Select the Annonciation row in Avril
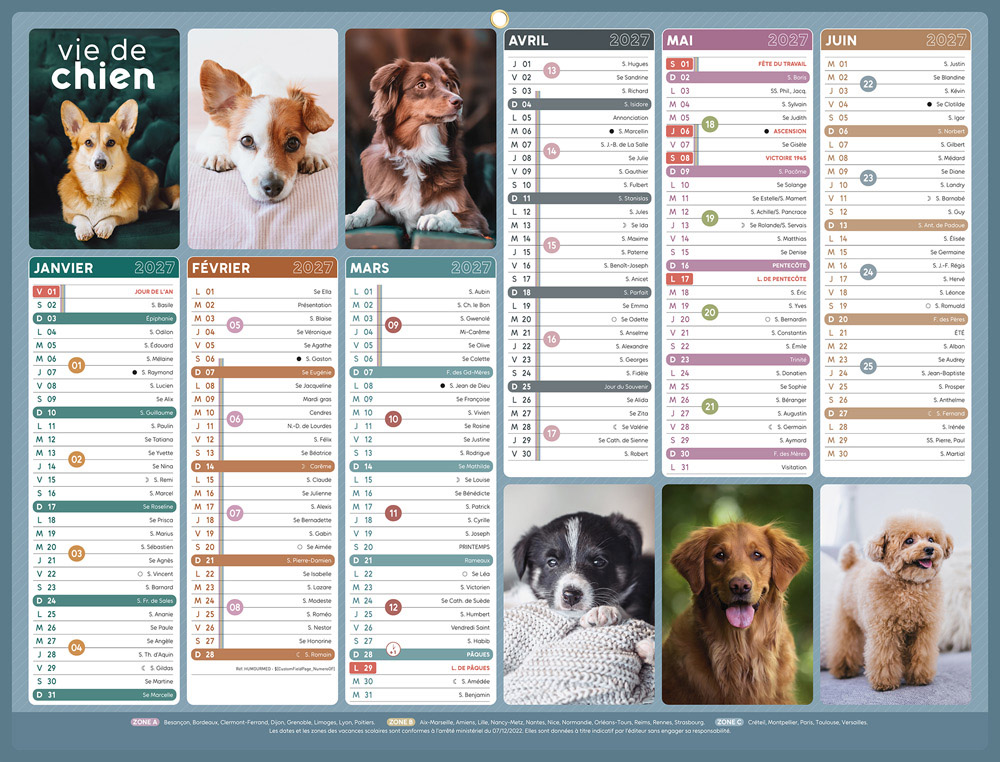Viewport: 1000px width, 762px height. pyautogui.click(x=579, y=117)
